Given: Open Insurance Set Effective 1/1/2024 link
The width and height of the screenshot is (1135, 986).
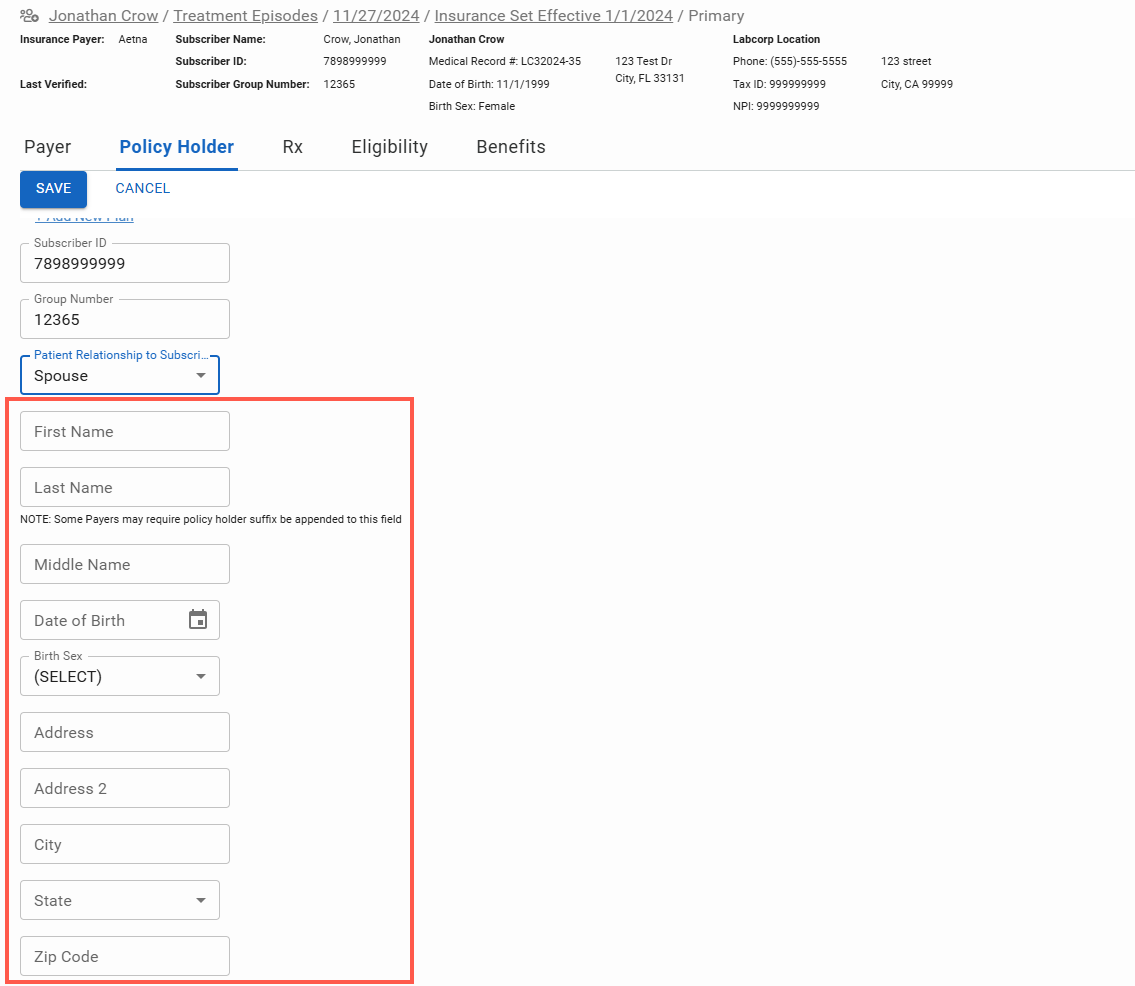Looking at the screenshot, I should 553,16.
